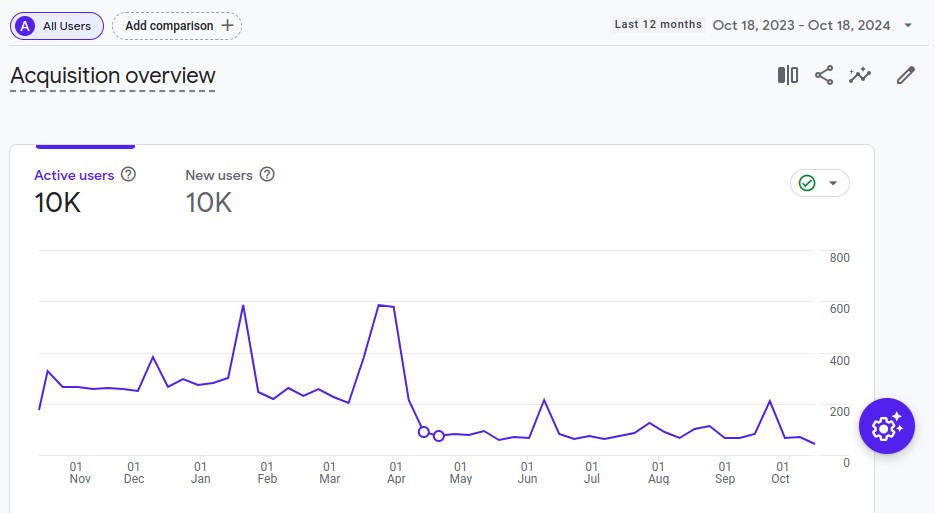This screenshot has height=513, width=935.
Task: Click help icon next to New users
Action: coord(267,175)
